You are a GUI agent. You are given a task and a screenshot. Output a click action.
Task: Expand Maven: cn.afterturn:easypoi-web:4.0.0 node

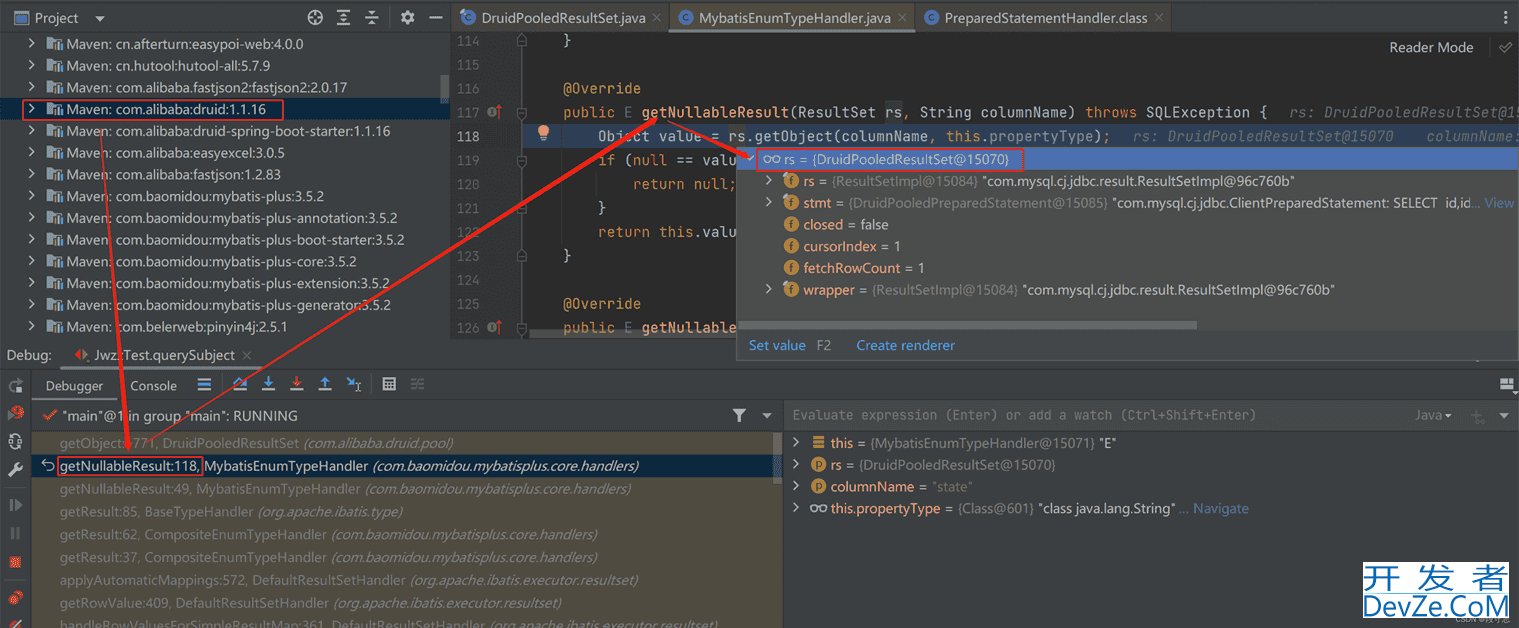[x=31, y=44]
